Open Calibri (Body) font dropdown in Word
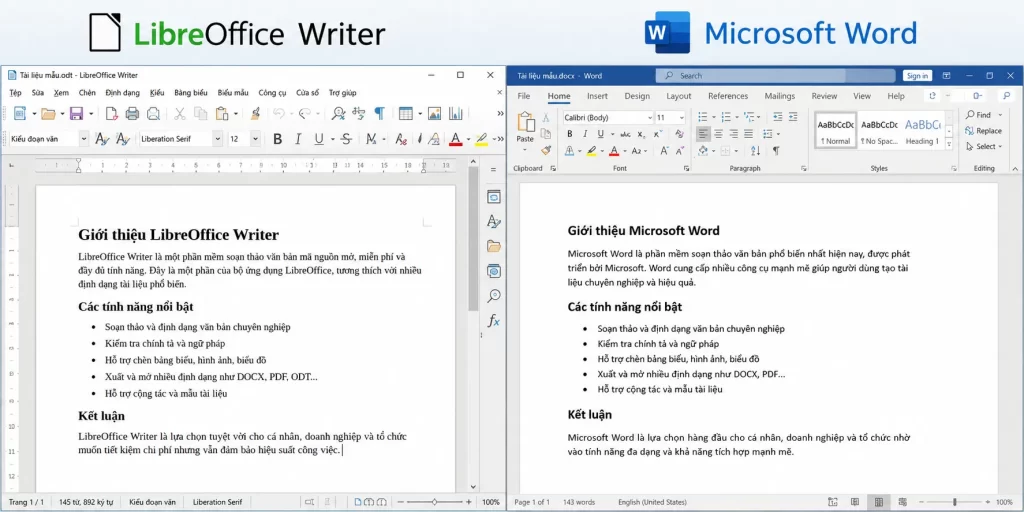This screenshot has height=512, width=1024. (x=650, y=118)
